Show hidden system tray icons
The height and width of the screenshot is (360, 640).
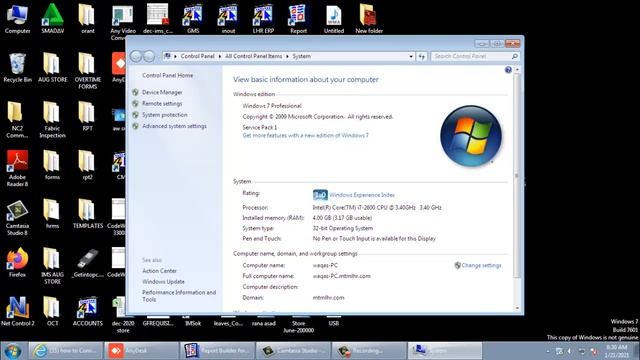tap(547, 351)
